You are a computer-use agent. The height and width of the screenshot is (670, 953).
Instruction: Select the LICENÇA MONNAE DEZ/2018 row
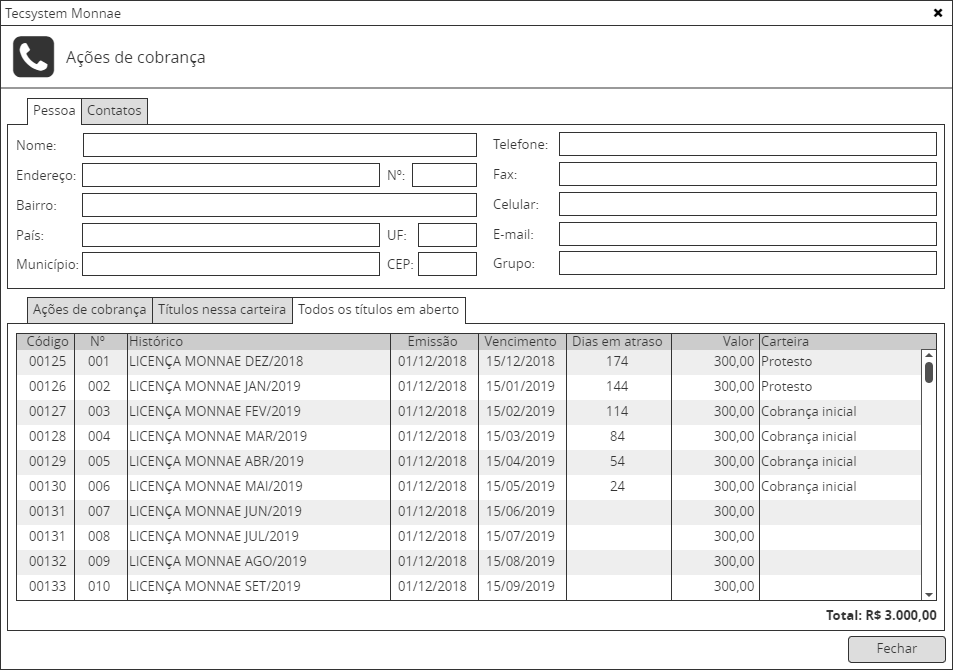coord(215,361)
